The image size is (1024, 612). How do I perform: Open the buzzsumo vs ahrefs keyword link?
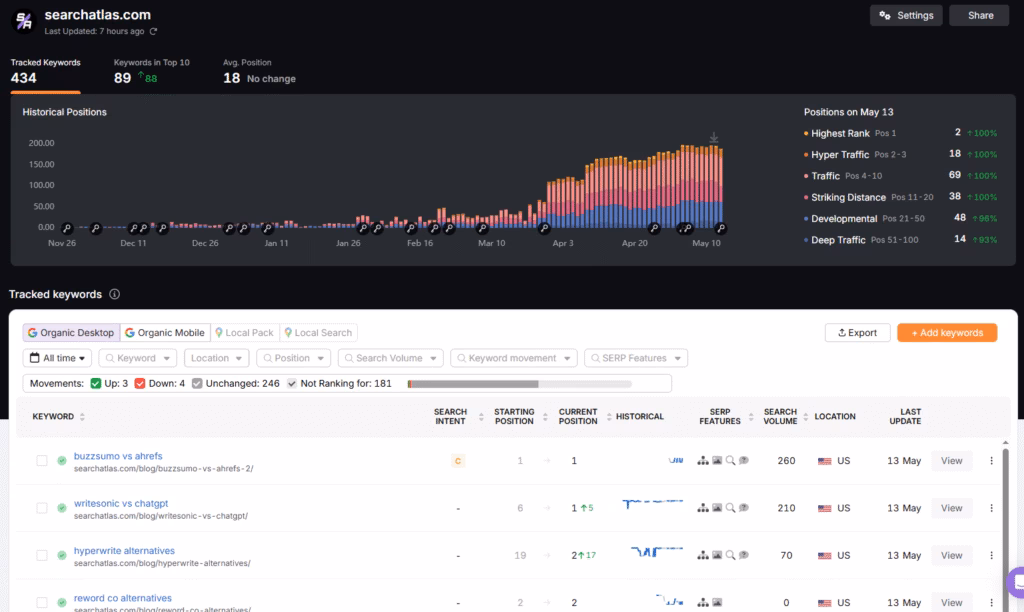point(120,455)
